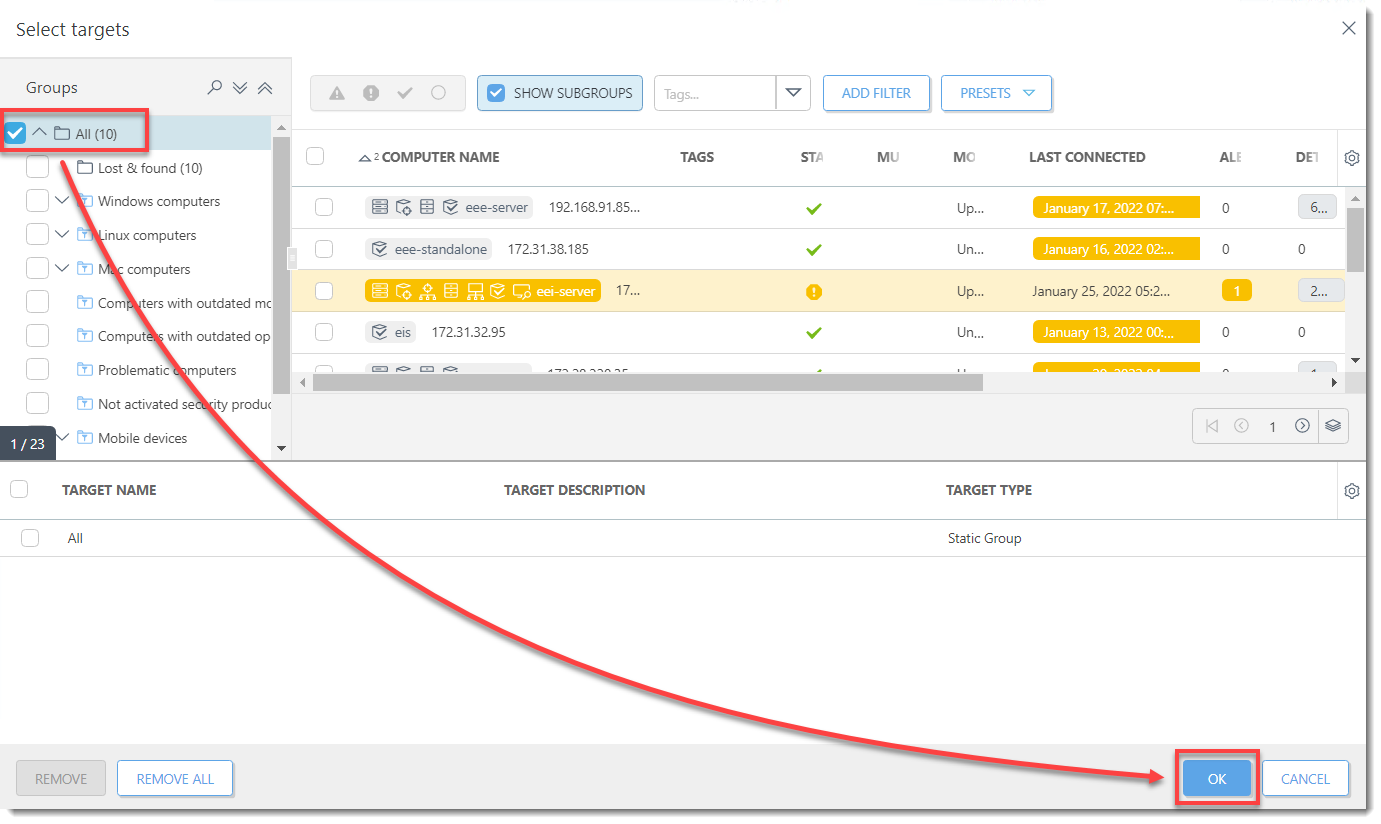
Task: Open the PRESETS dropdown
Action: 996,93
